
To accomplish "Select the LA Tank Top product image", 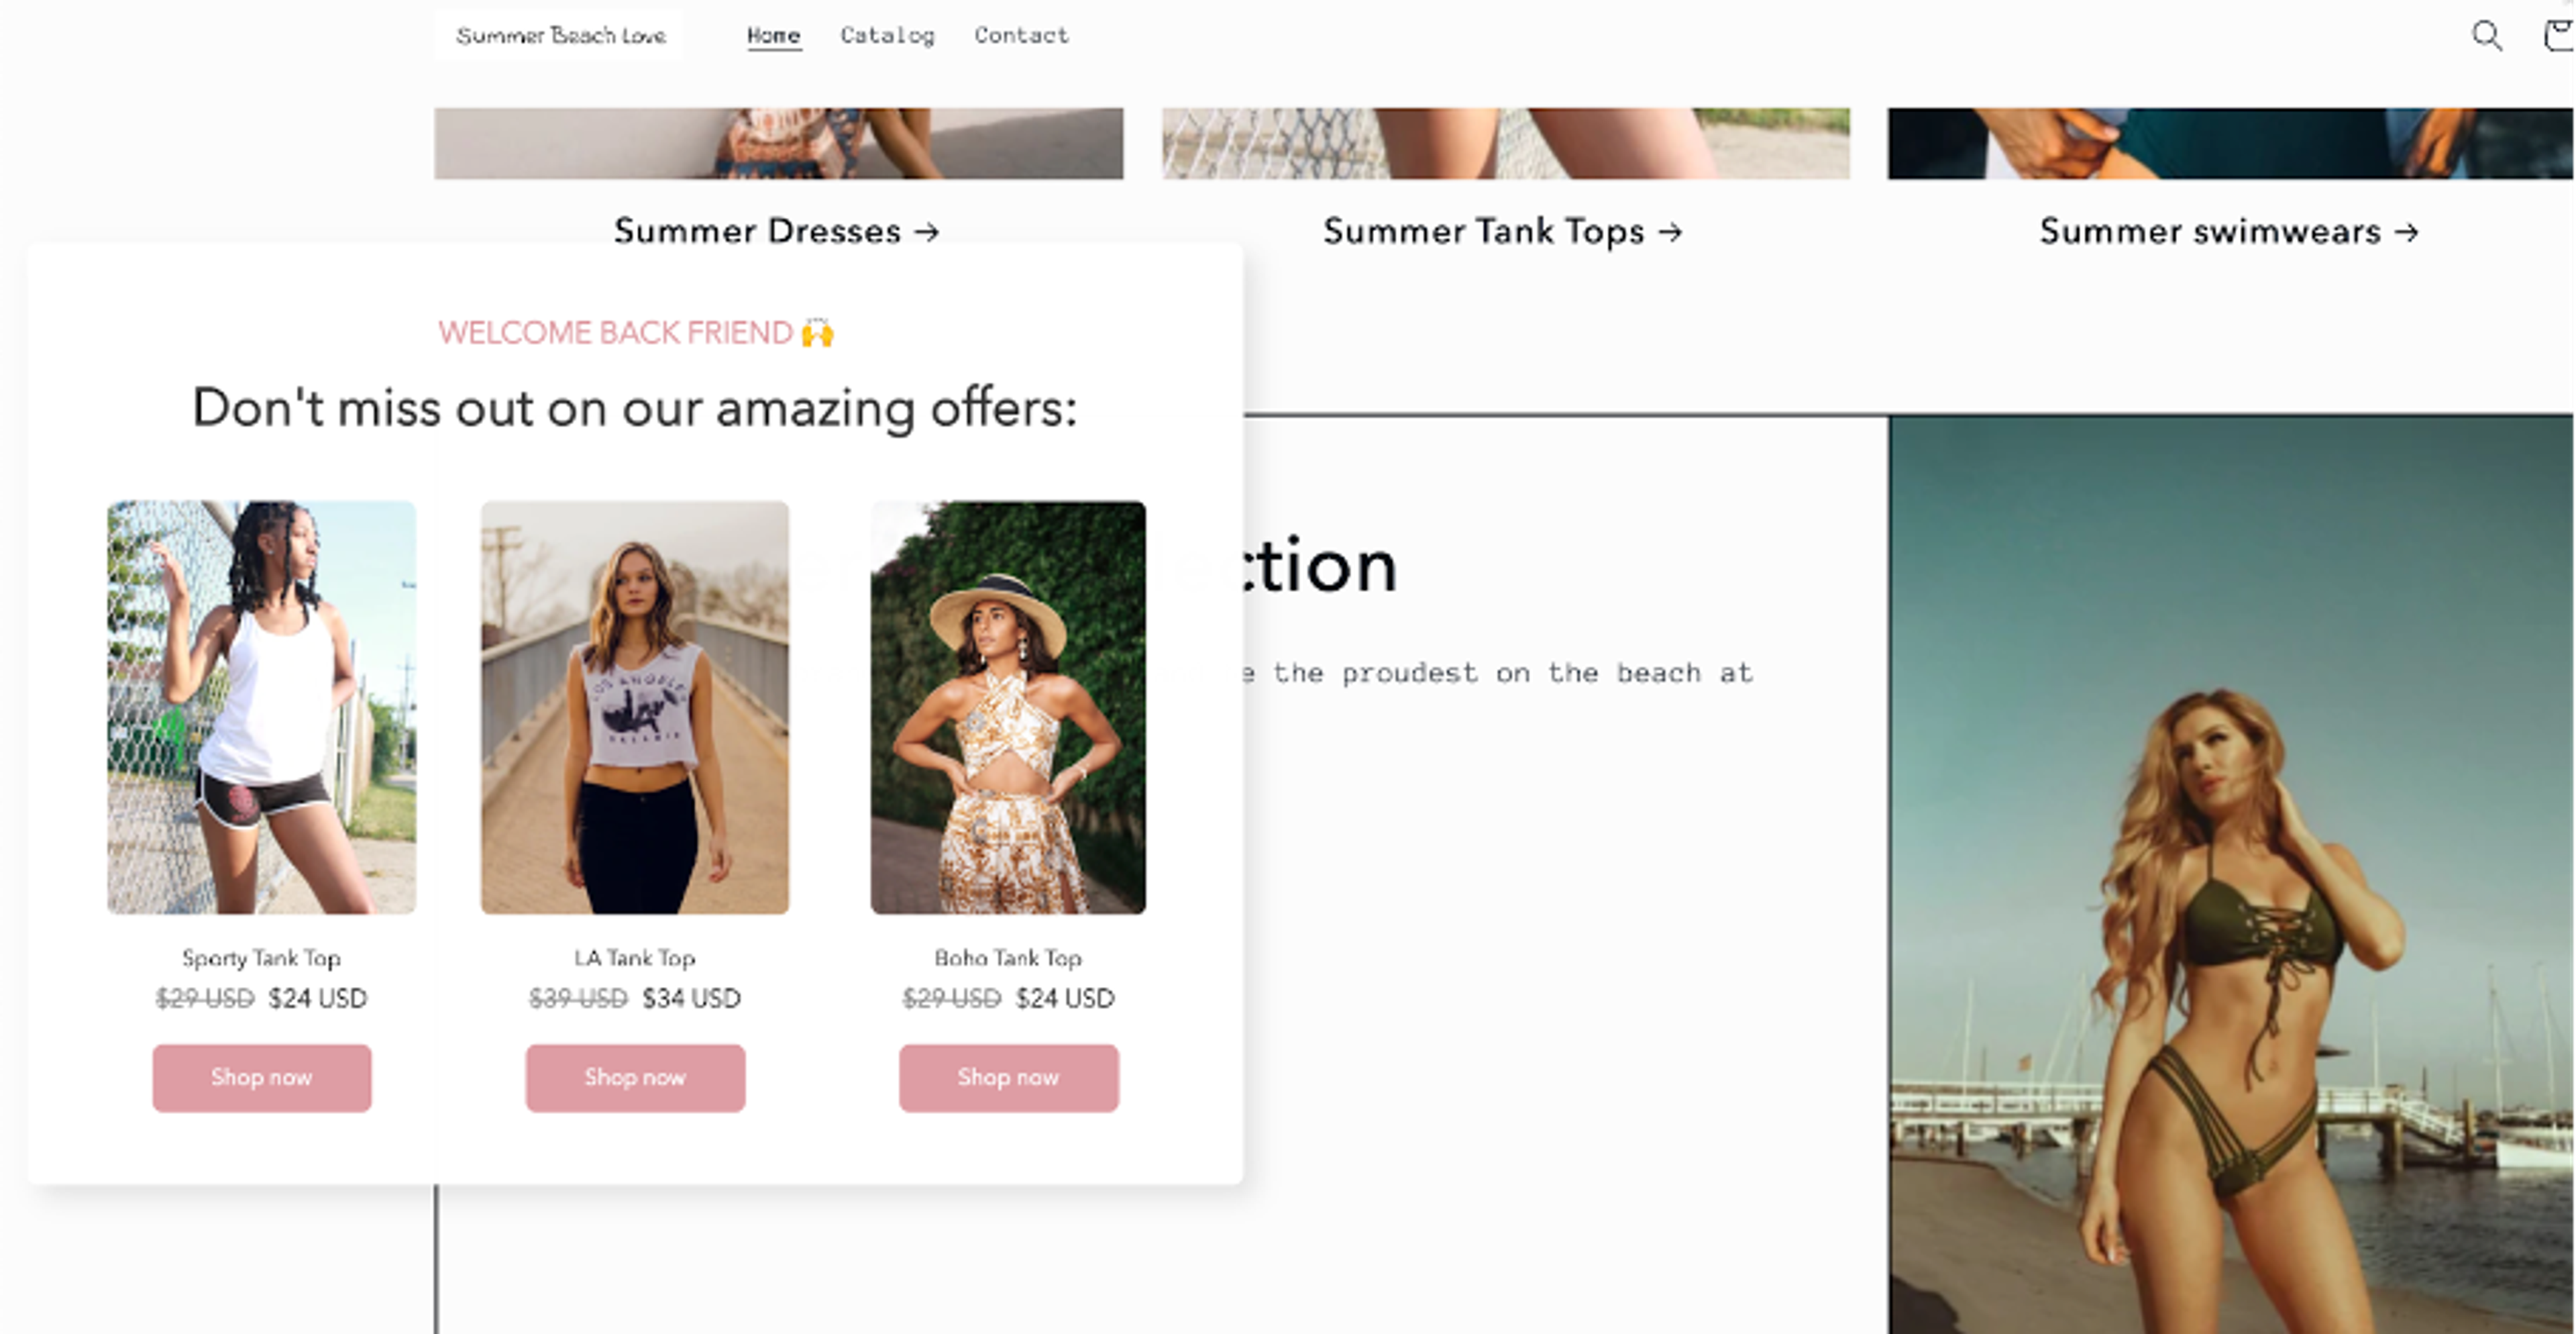I will (635, 707).
